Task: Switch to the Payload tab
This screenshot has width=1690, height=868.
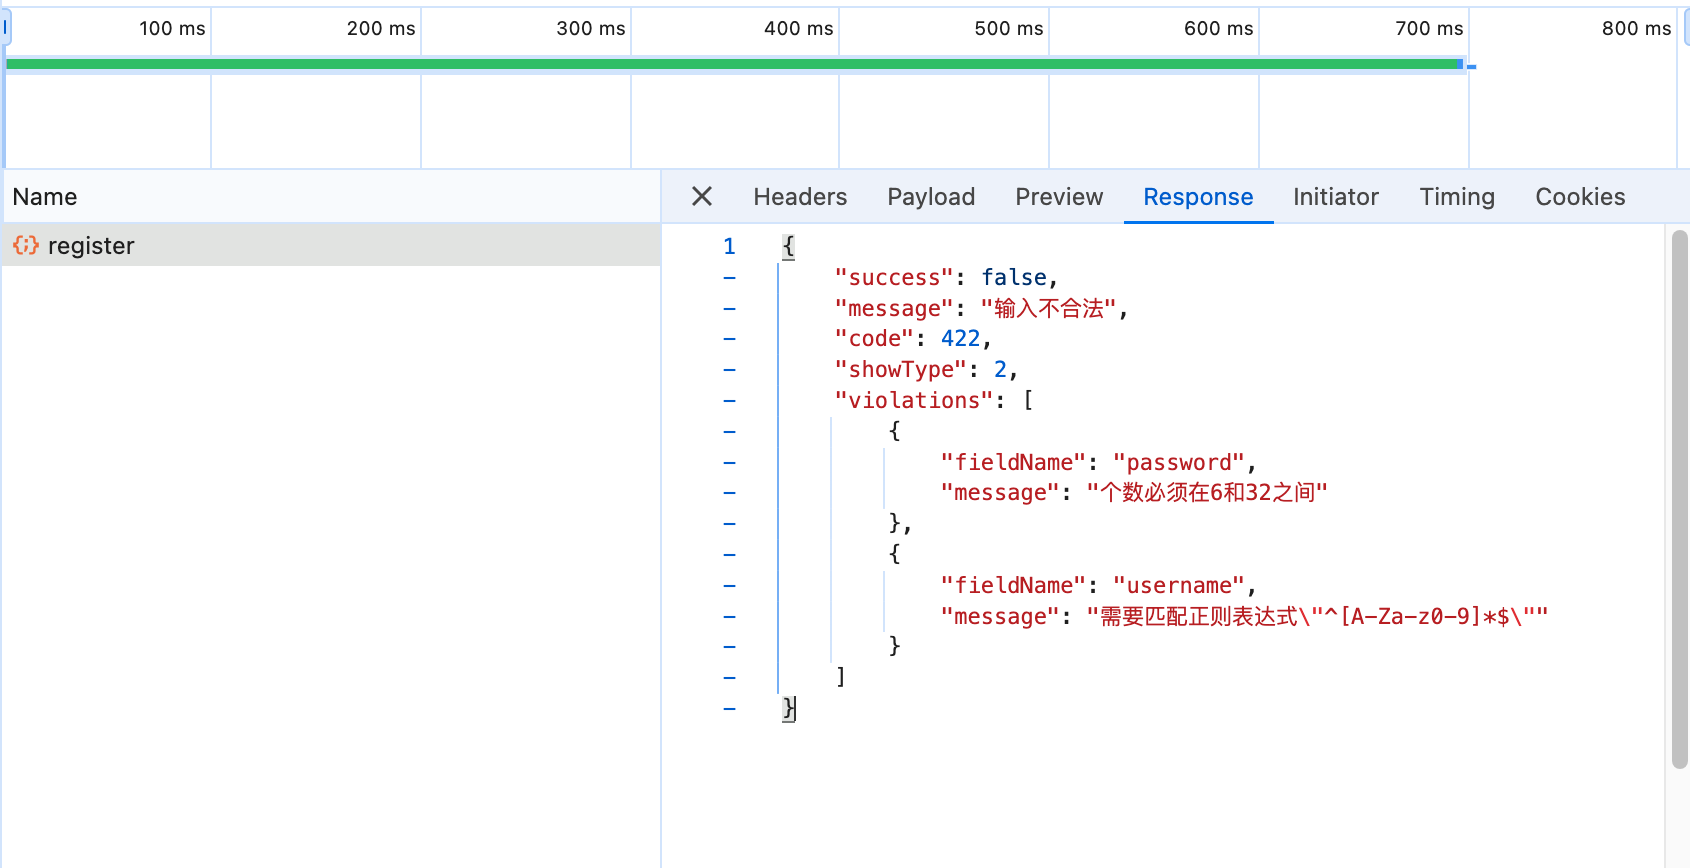Action: [x=930, y=197]
